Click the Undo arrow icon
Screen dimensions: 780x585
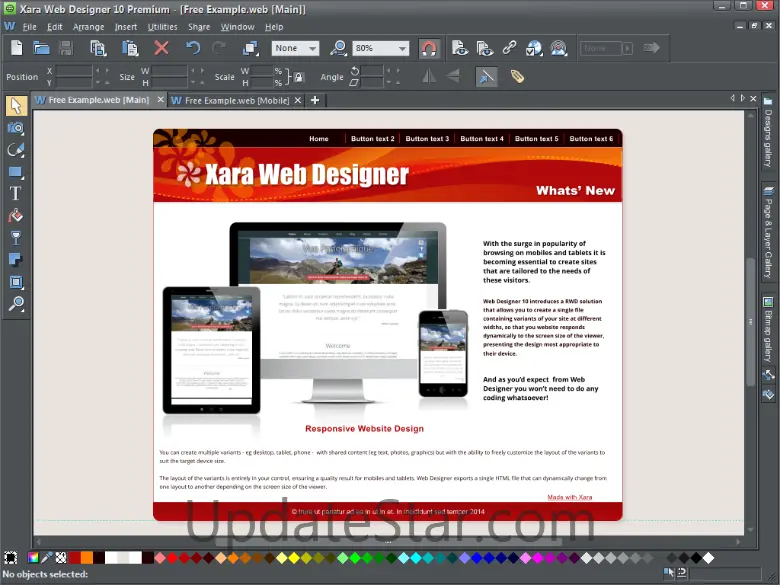(x=192, y=47)
